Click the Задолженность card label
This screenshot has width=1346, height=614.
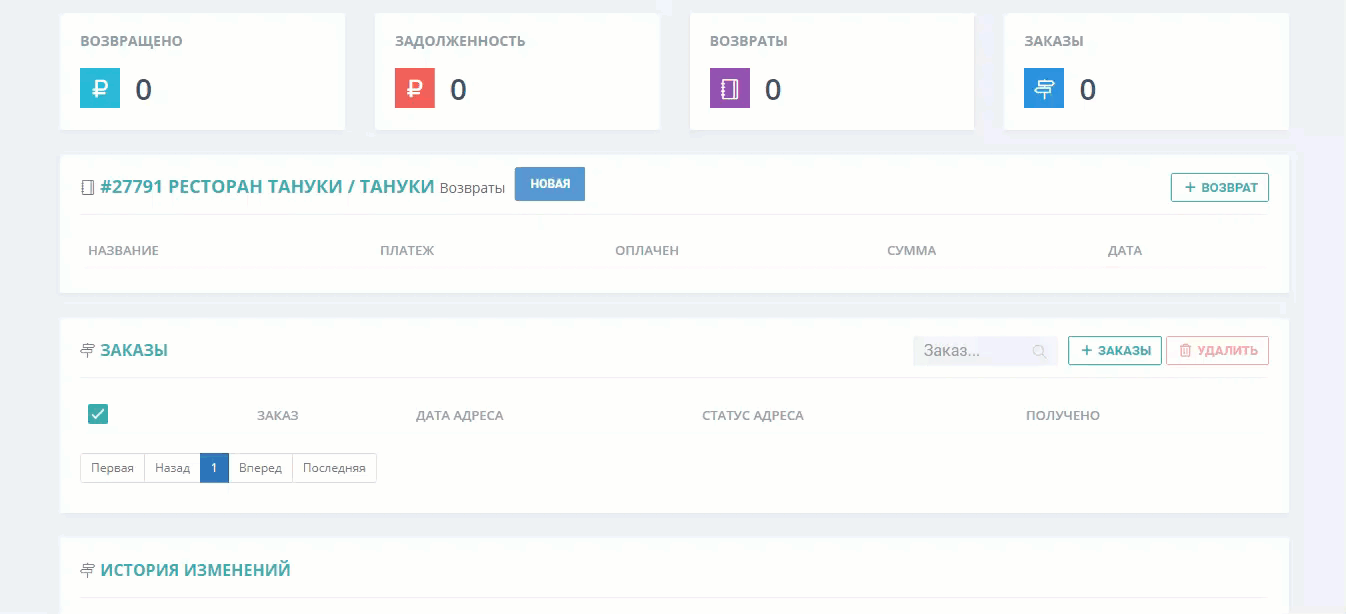(460, 41)
